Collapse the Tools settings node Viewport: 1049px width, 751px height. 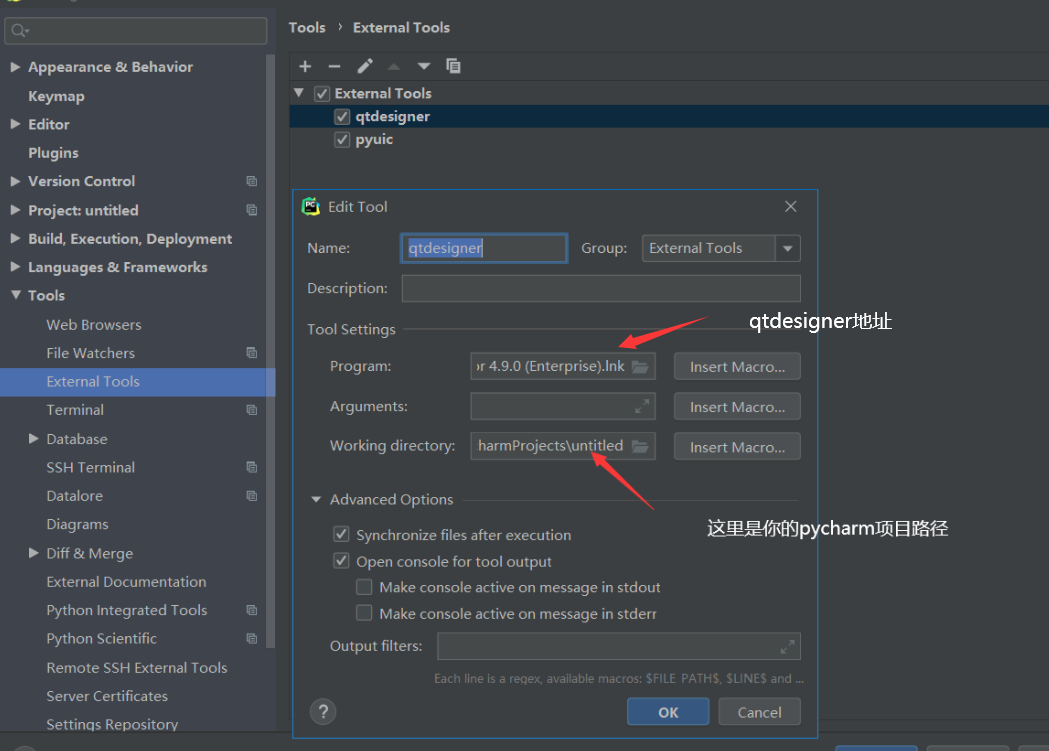click(x=15, y=295)
